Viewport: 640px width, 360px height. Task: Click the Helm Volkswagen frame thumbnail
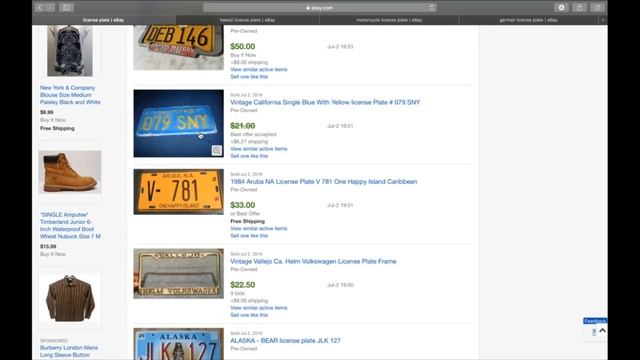tap(178, 273)
